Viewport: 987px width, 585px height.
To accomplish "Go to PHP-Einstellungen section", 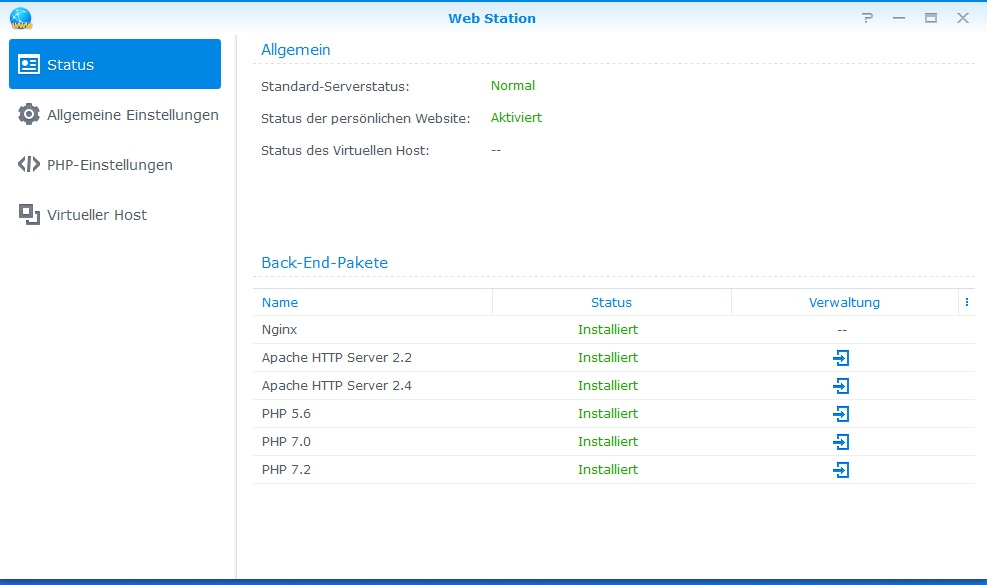I will pyautogui.click(x=109, y=165).
